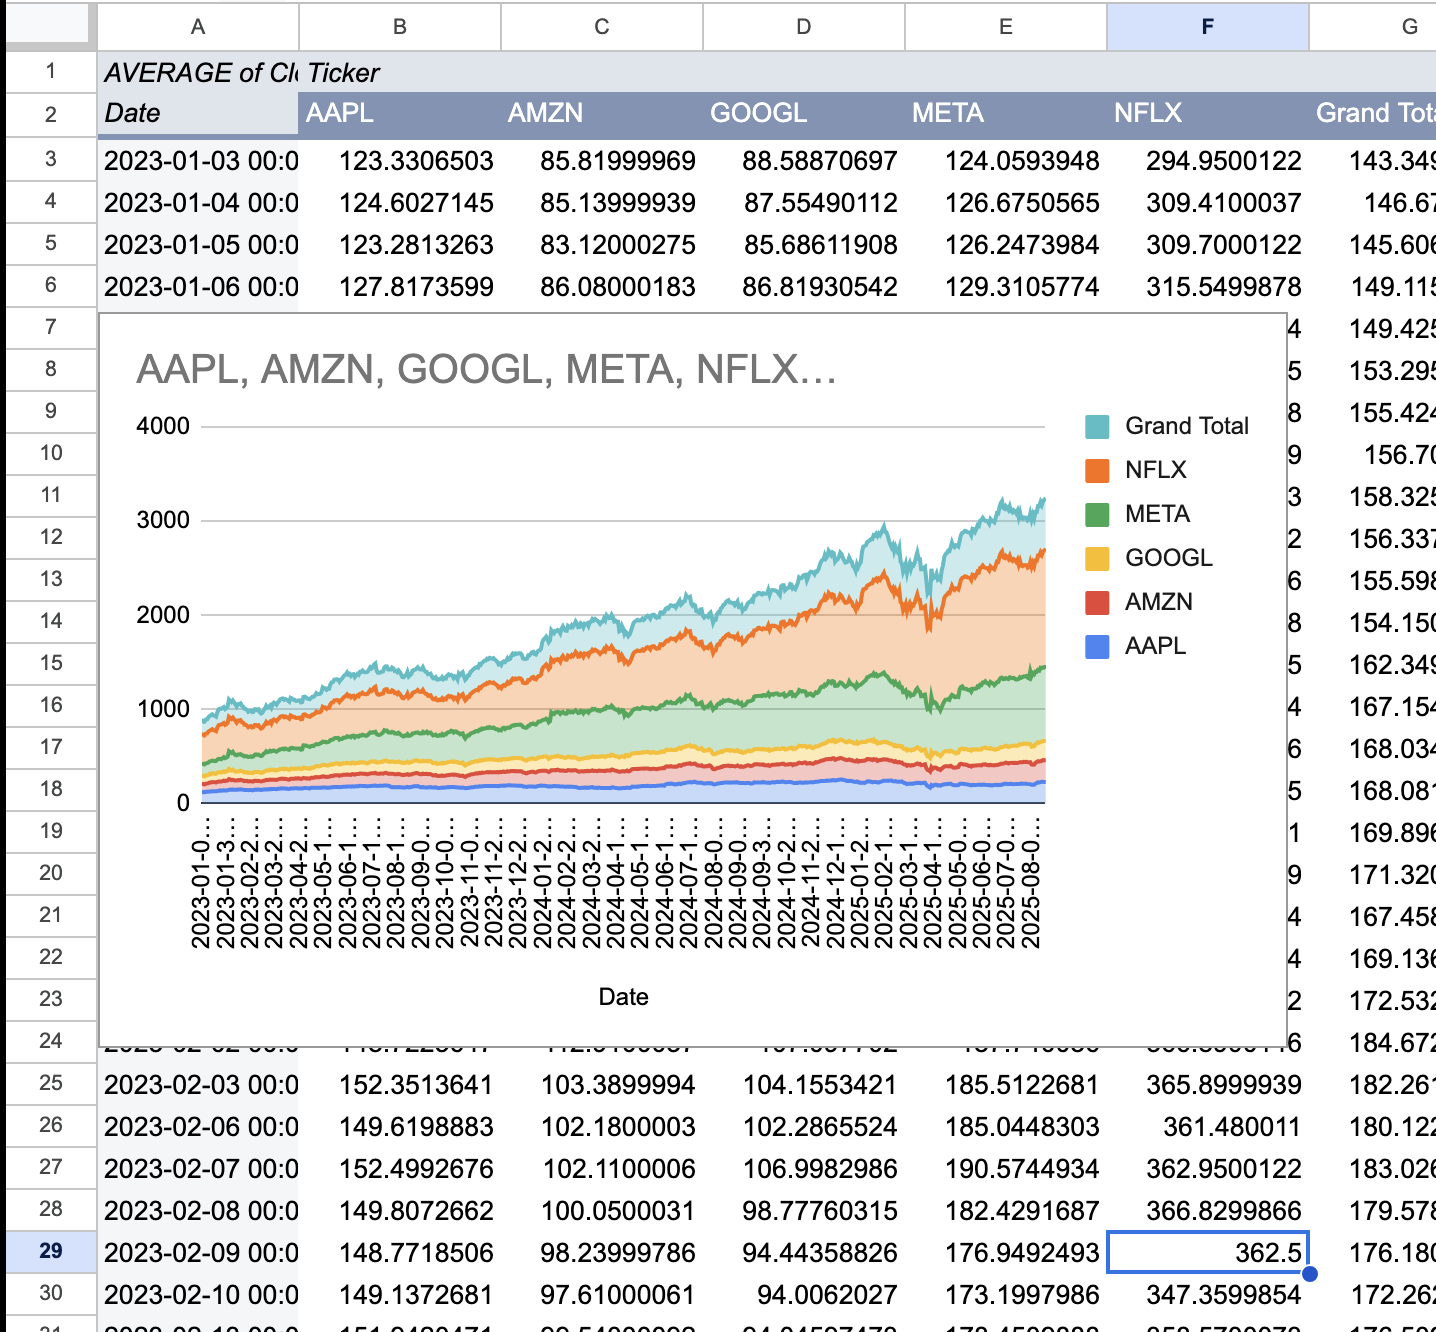The image size is (1436, 1332).
Task: Select row 3 header
Action: click(x=50, y=160)
